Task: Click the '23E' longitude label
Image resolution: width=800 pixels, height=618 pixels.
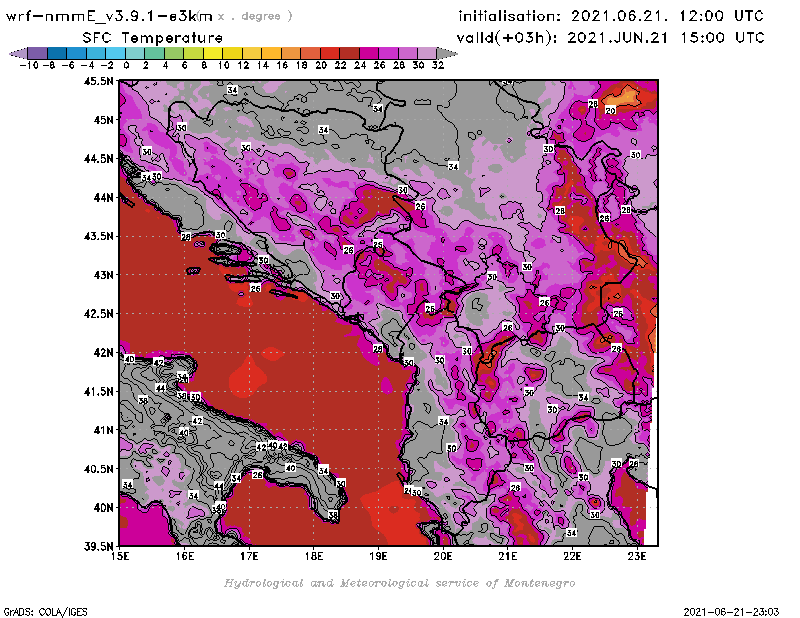Action: [x=637, y=556]
